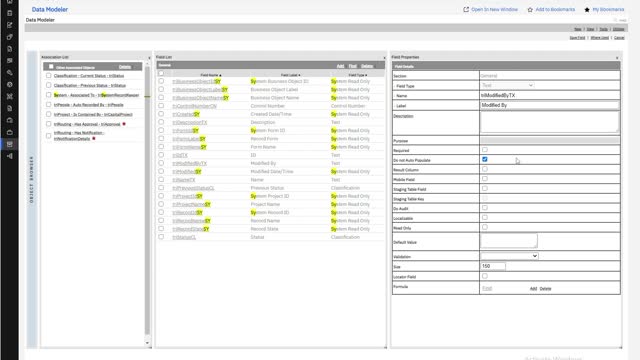Click into the Description text area
640x360 pixels.
[549, 122]
